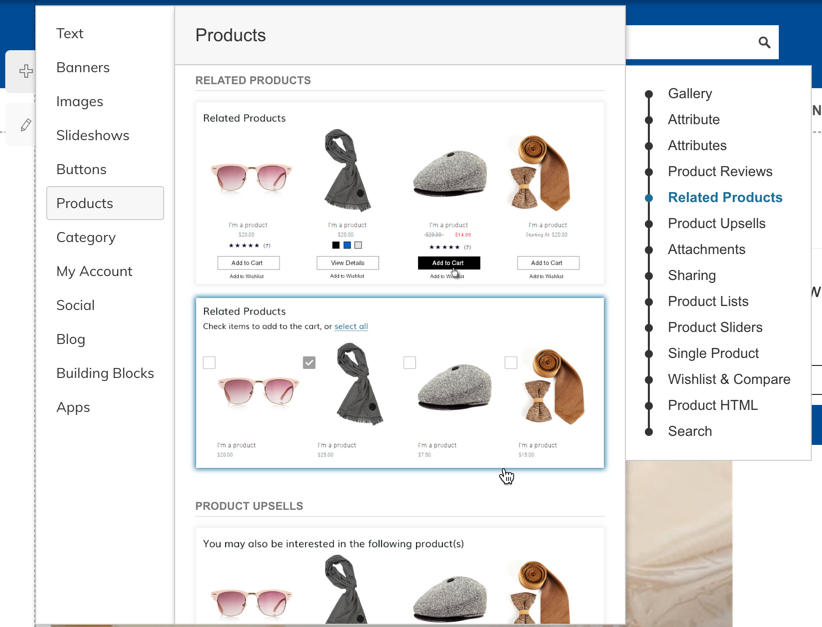The image size is (822, 627).
Task: Open the Slideshows category
Action: (93, 135)
